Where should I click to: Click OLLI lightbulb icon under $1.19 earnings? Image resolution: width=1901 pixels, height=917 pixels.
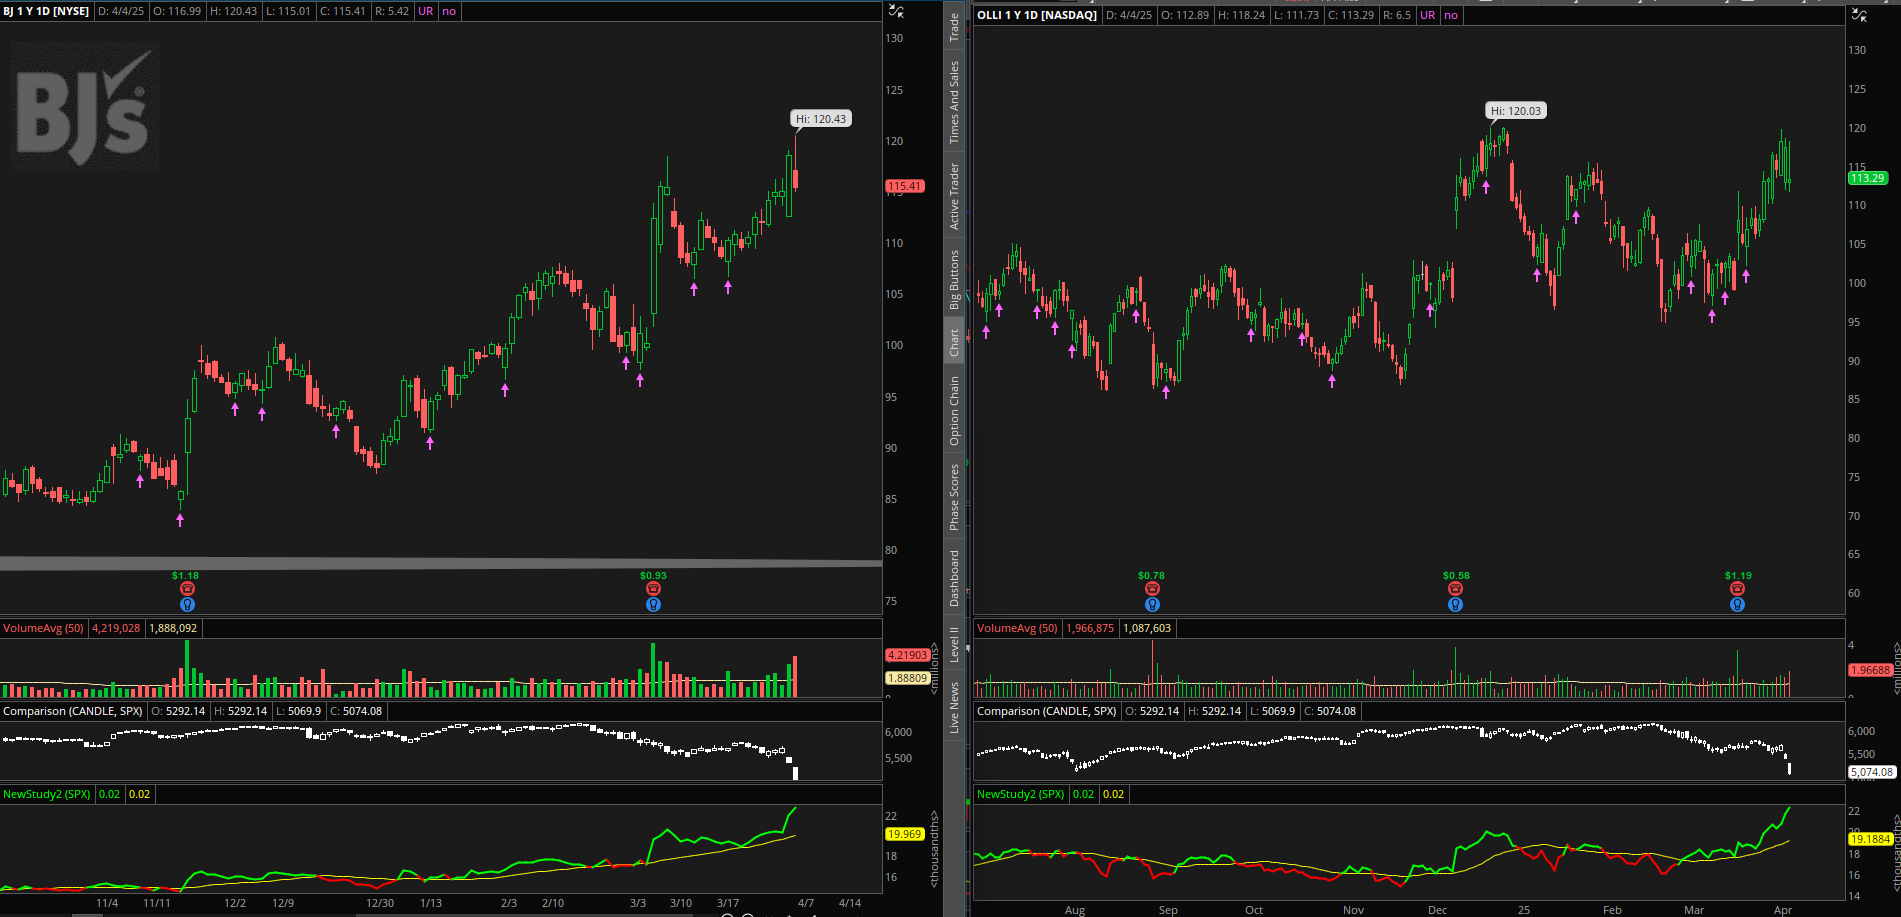click(1737, 604)
